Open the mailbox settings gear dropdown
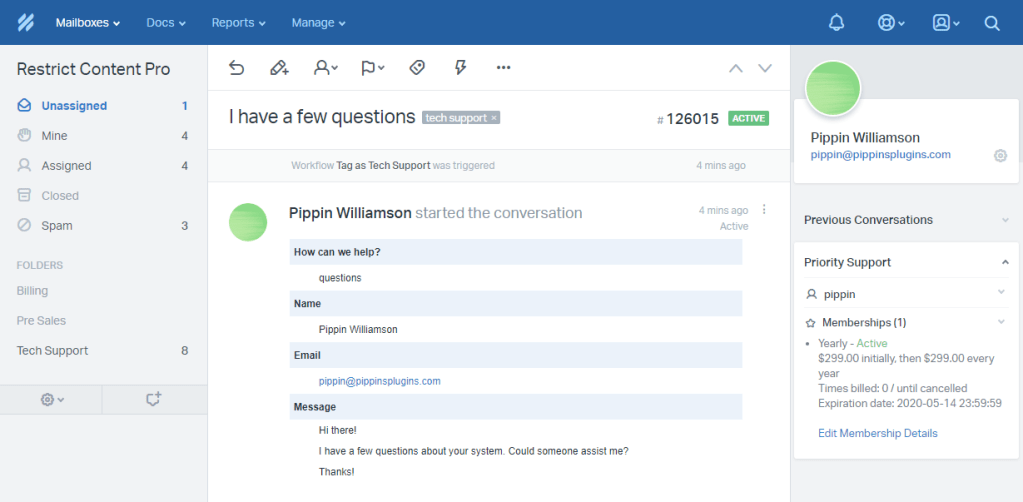Image resolution: width=1023 pixels, height=502 pixels. click(x=52, y=400)
